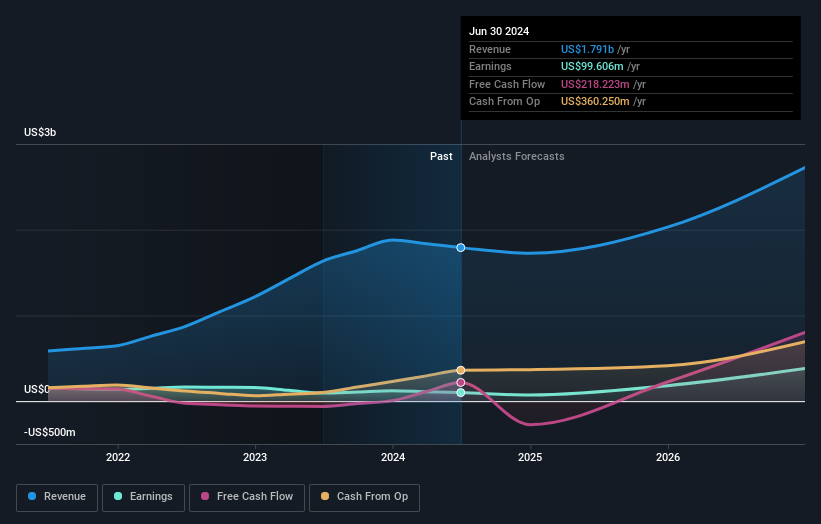Toggle the Revenue legend button
Image resolution: width=821 pixels, height=524 pixels.
[x=57, y=497]
